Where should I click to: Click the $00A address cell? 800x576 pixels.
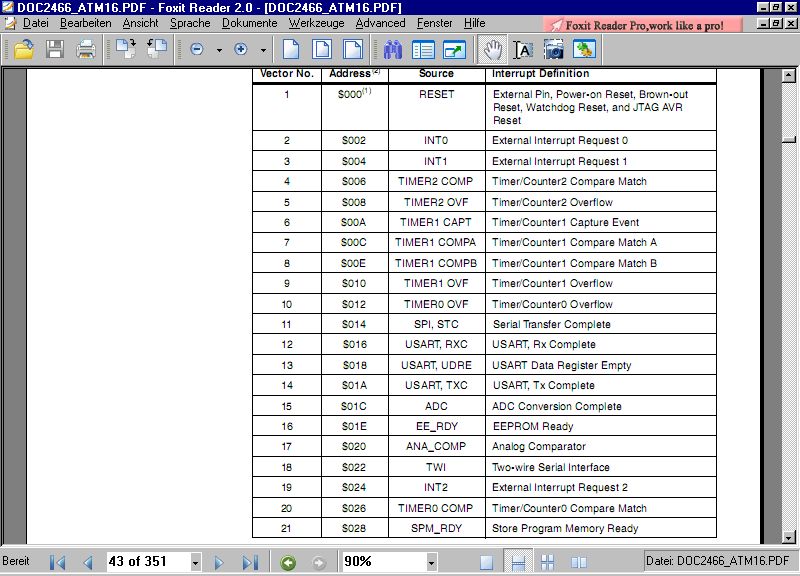coord(354,222)
